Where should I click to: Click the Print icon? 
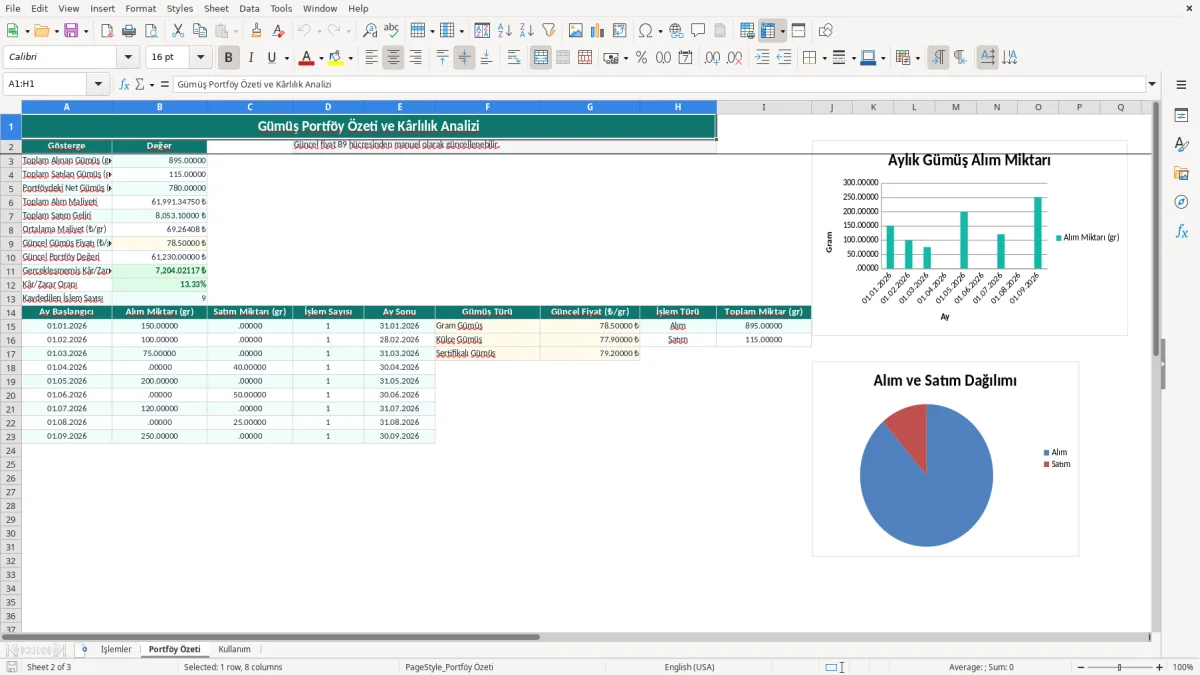129,31
